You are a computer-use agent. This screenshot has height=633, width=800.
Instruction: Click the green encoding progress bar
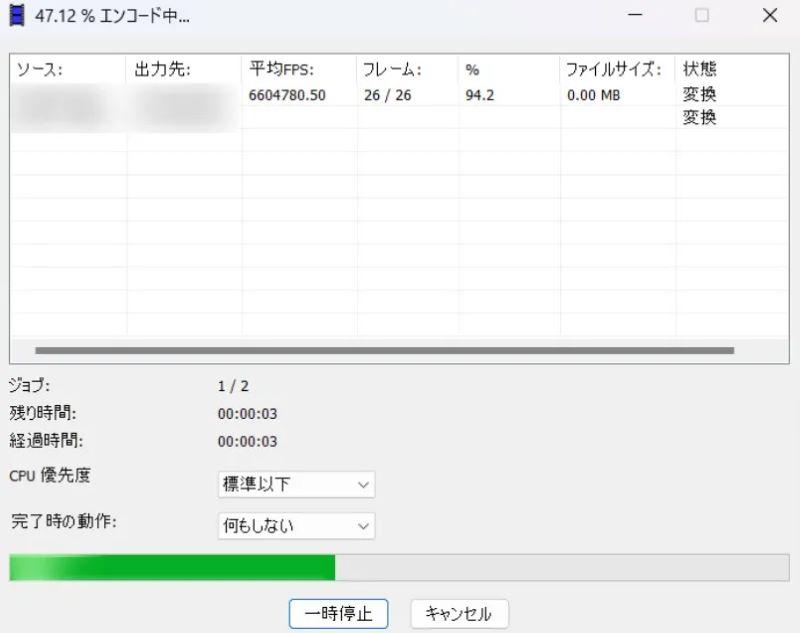click(170, 567)
